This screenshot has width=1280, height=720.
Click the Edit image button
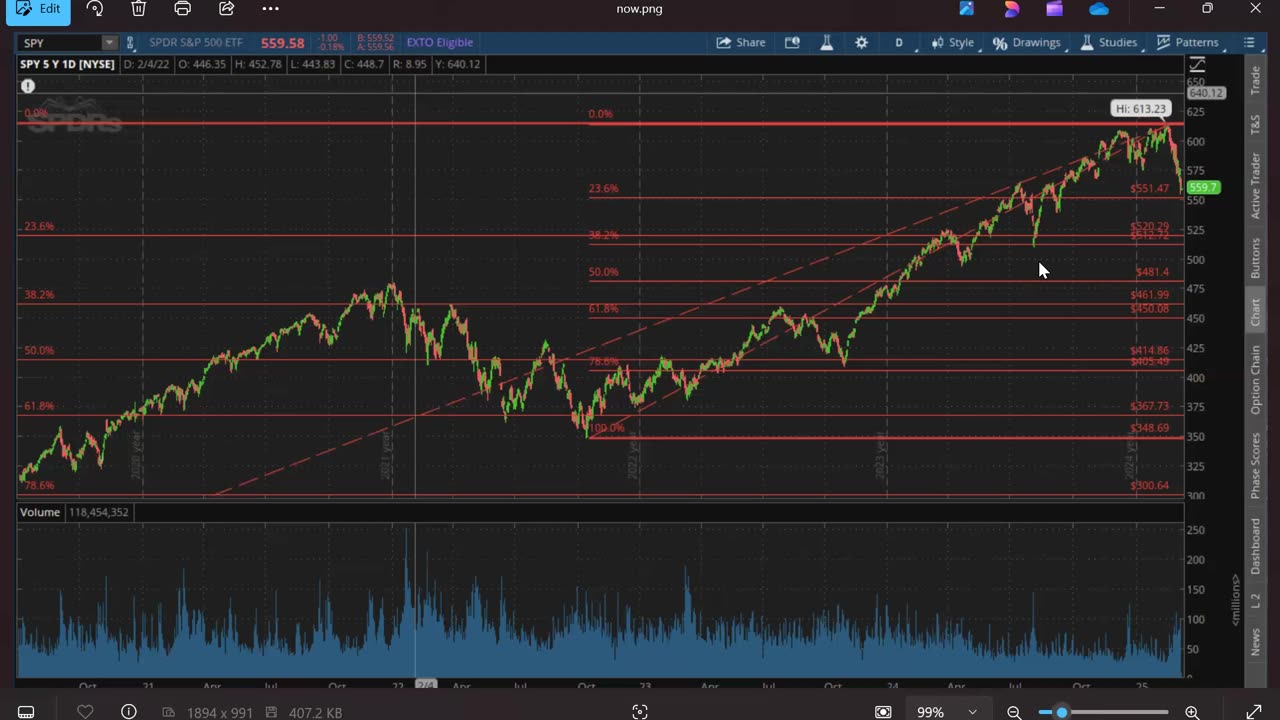tap(38, 9)
